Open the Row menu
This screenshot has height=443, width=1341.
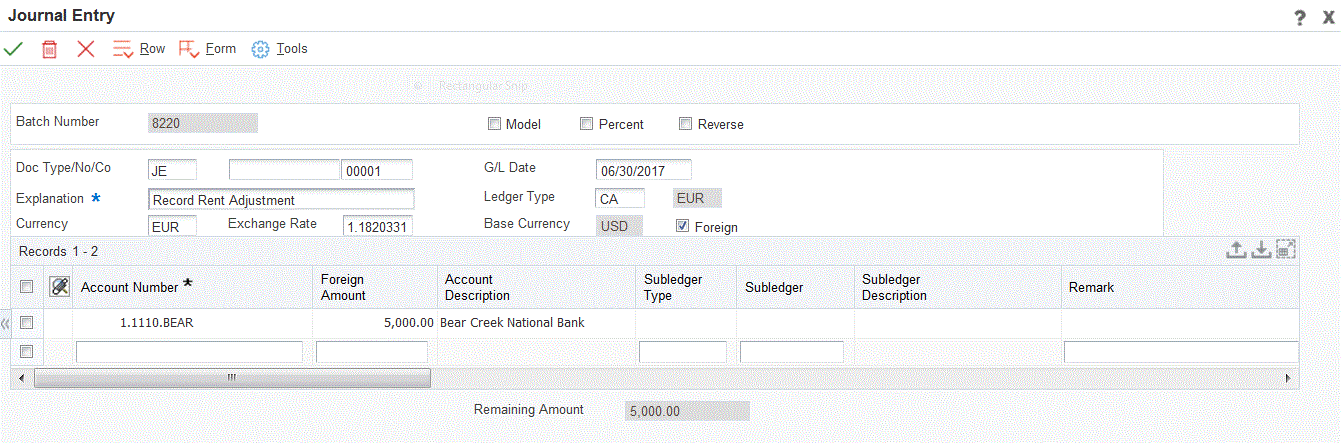pyautogui.click(x=138, y=49)
